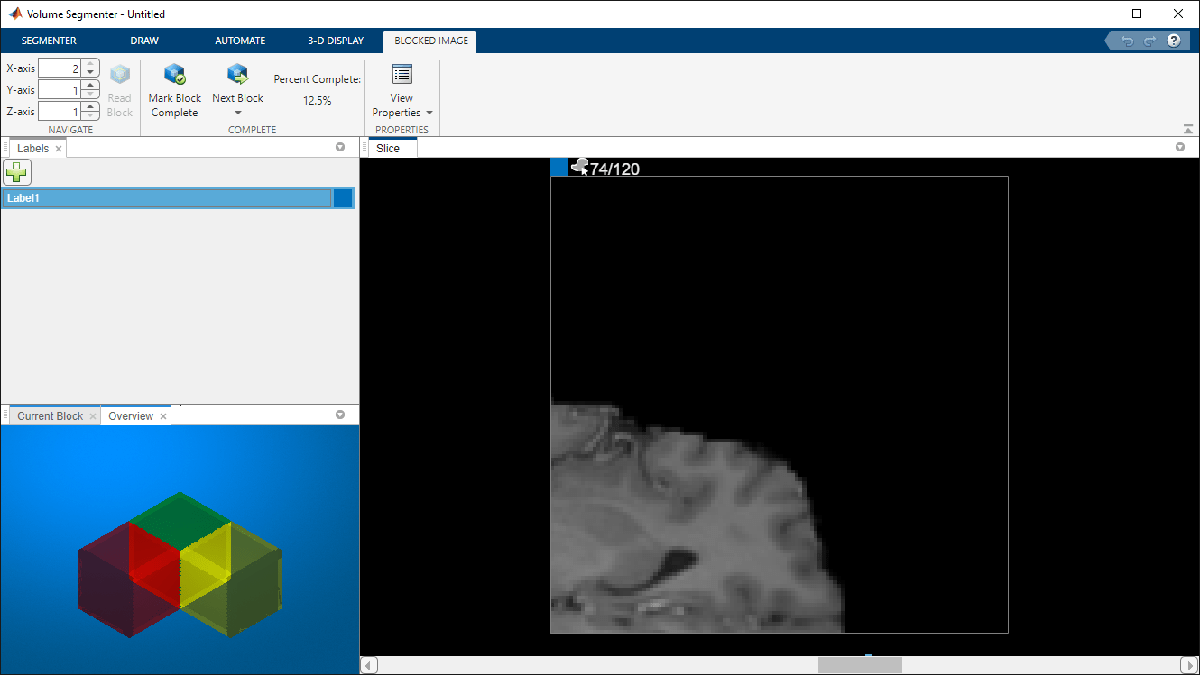Close the Overview tab
Viewport: 1200px width, 675px height.
click(164, 416)
